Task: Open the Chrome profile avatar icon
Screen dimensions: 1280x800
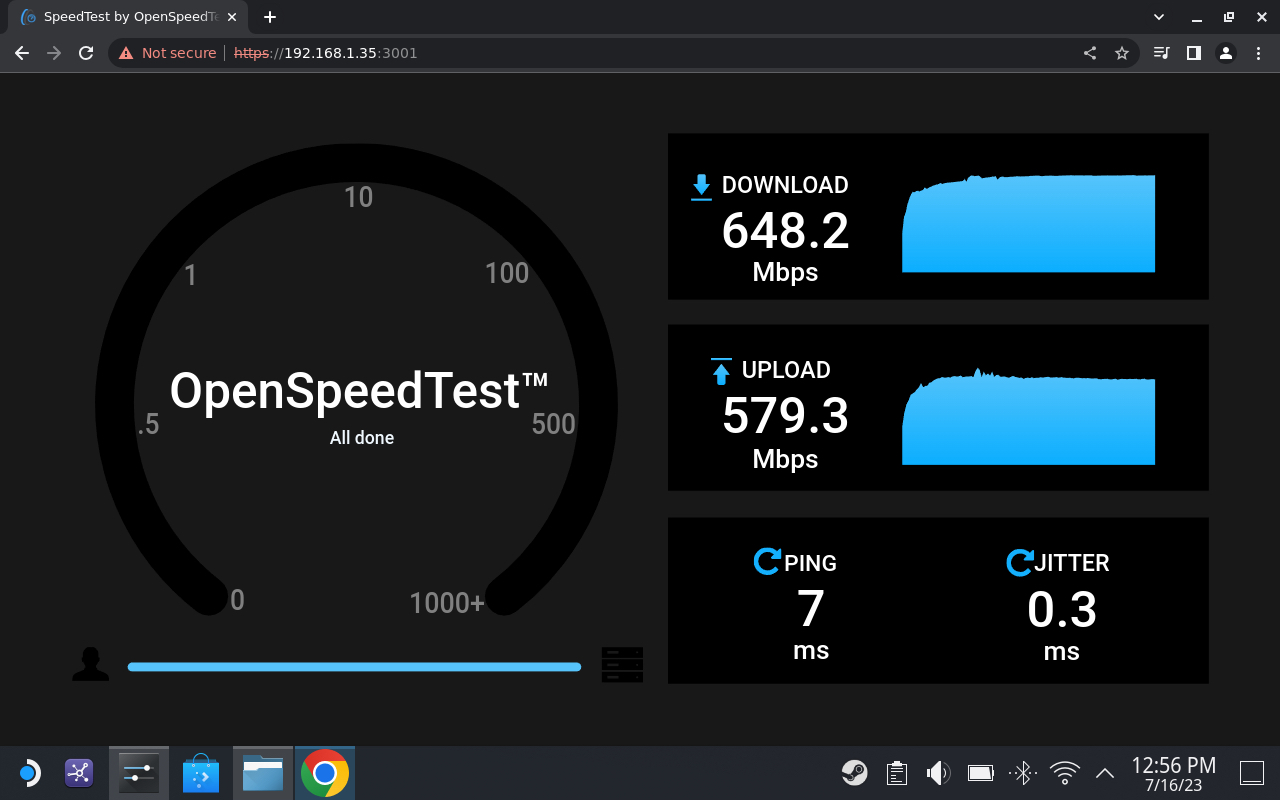Action: click(x=1225, y=53)
